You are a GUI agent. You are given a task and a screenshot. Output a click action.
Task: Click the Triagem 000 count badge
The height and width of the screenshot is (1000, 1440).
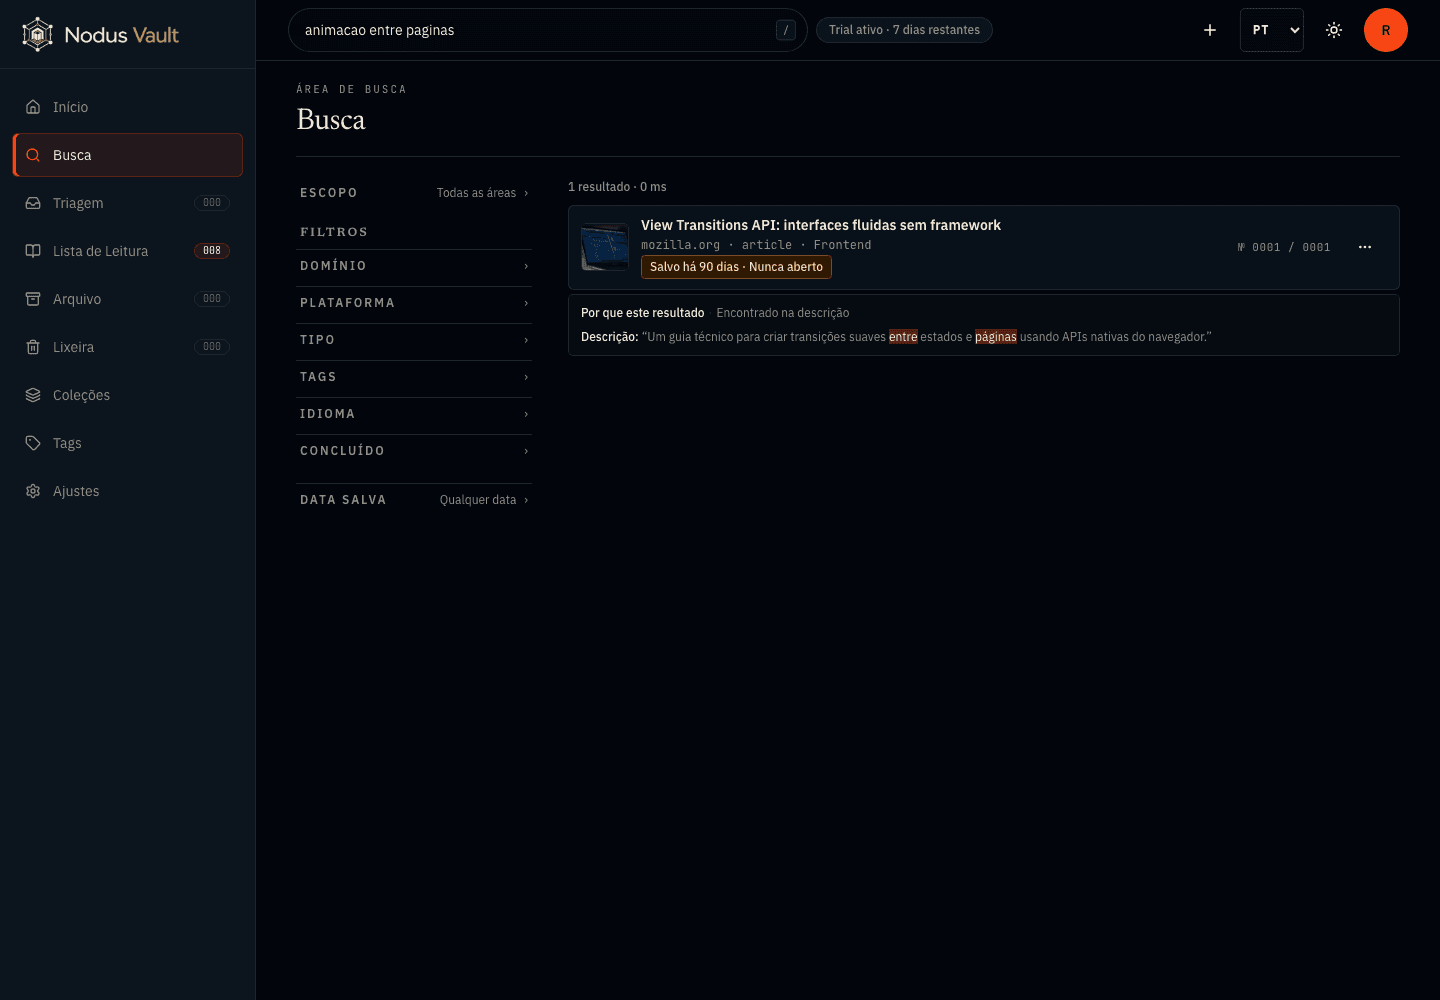(x=212, y=203)
